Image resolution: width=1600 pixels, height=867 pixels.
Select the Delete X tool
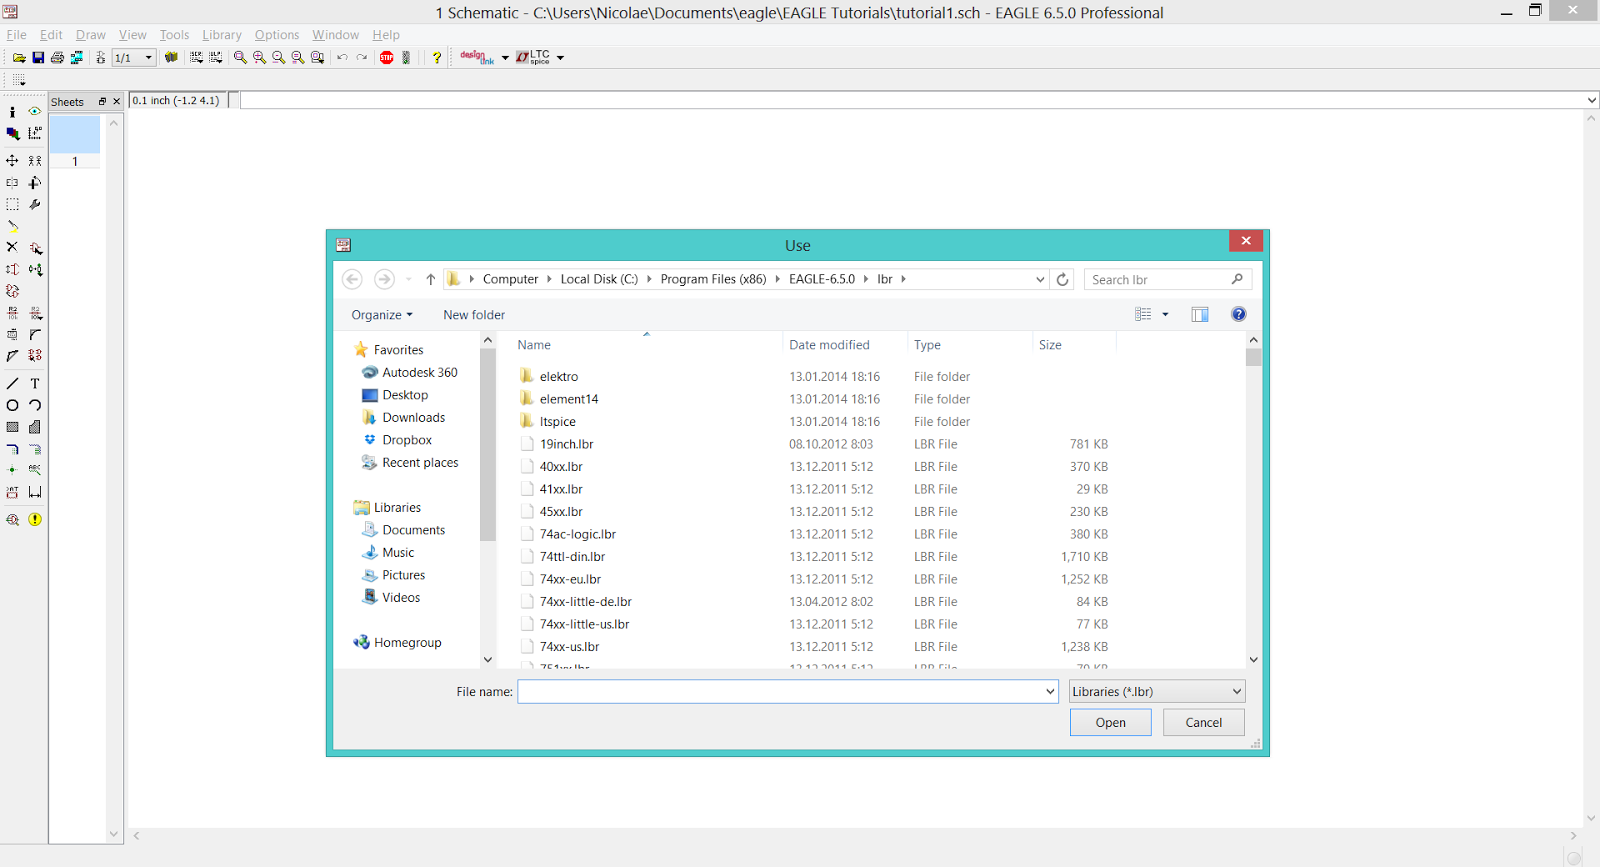12,247
